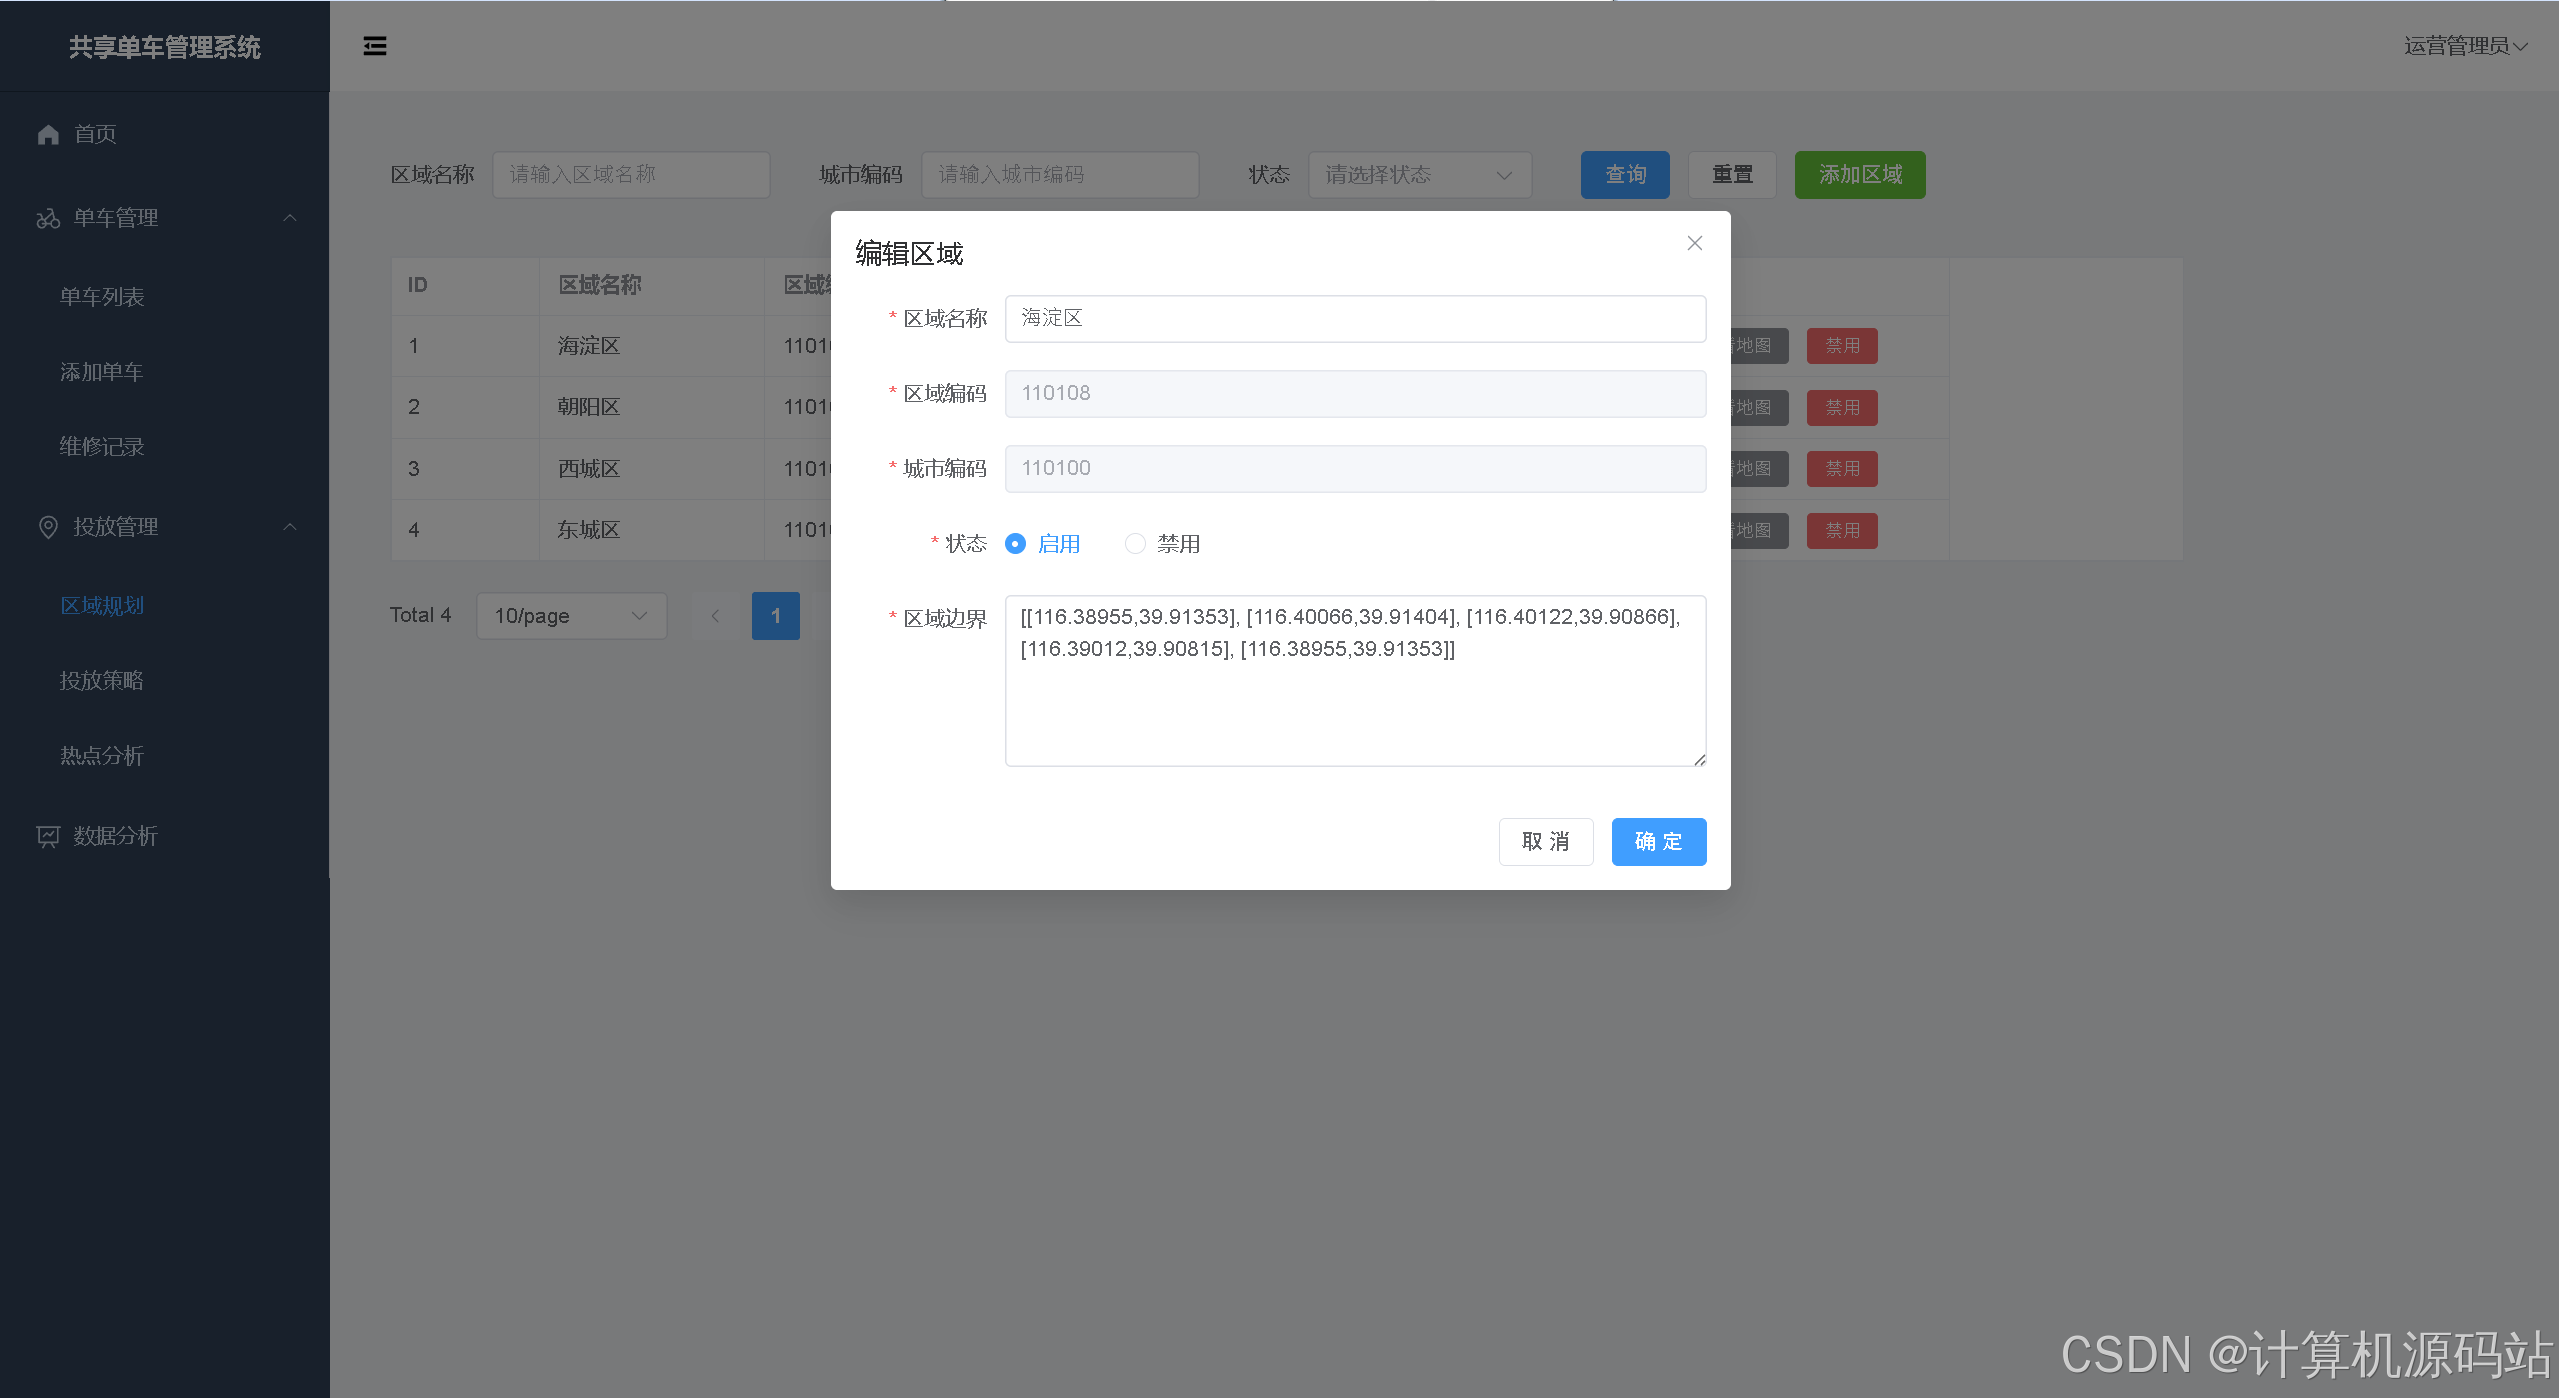Select the 启用 status radio button
The width and height of the screenshot is (2559, 1398).
(x=1015, y=544)
